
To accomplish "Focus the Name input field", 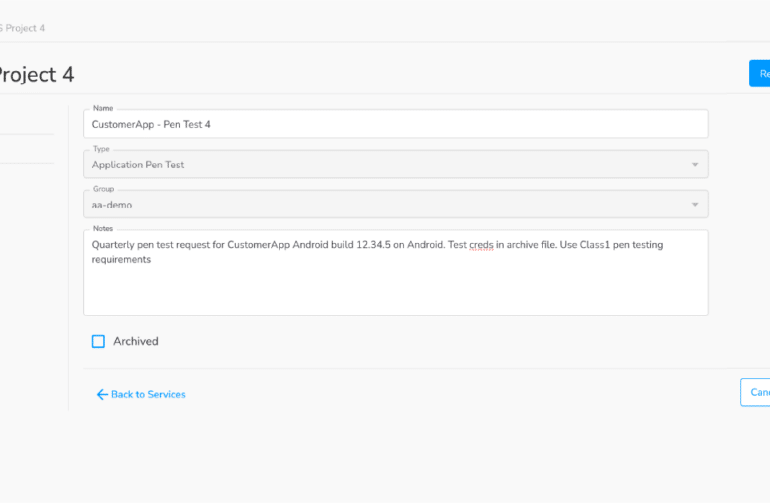I will coord(395,124).
